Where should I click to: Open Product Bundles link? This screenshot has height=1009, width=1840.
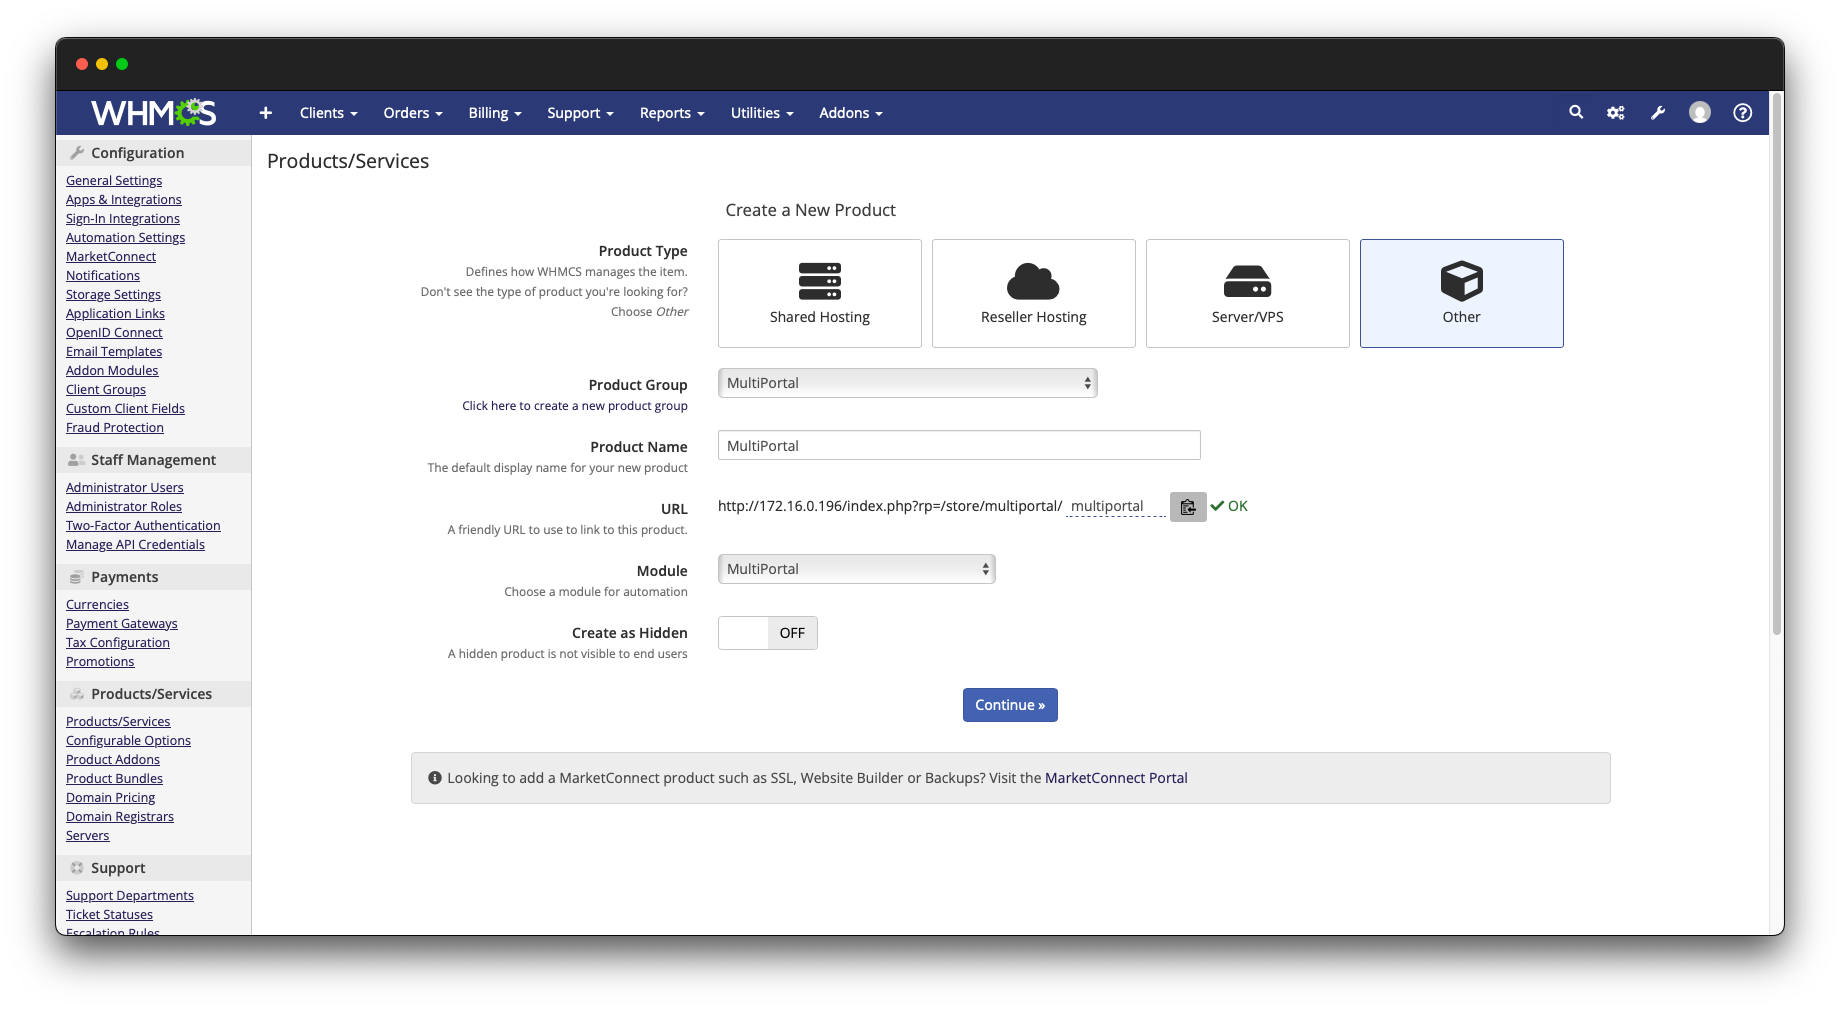coord(114,779)
